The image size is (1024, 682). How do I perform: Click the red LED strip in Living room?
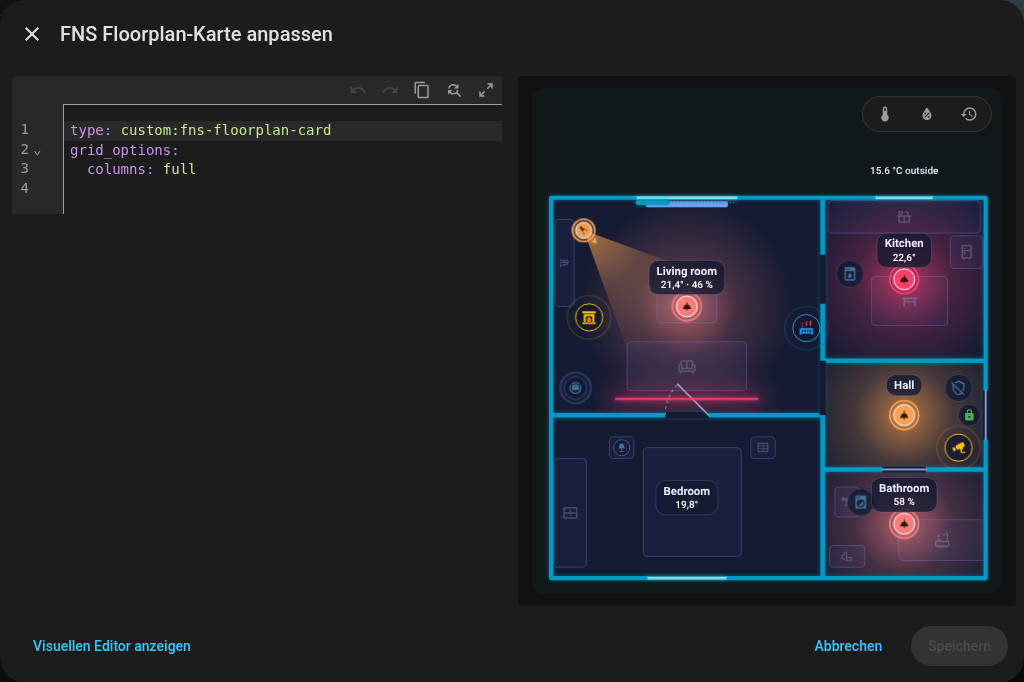[686, 398]
